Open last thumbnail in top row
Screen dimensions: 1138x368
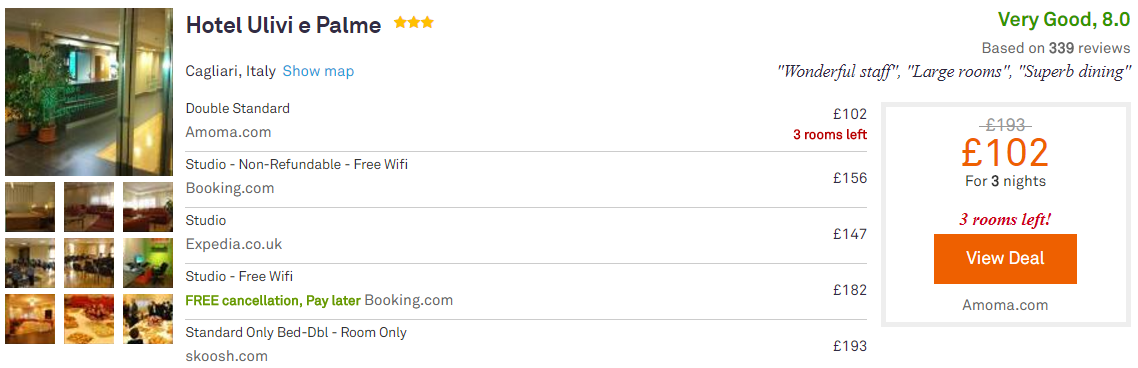[148, 207]
